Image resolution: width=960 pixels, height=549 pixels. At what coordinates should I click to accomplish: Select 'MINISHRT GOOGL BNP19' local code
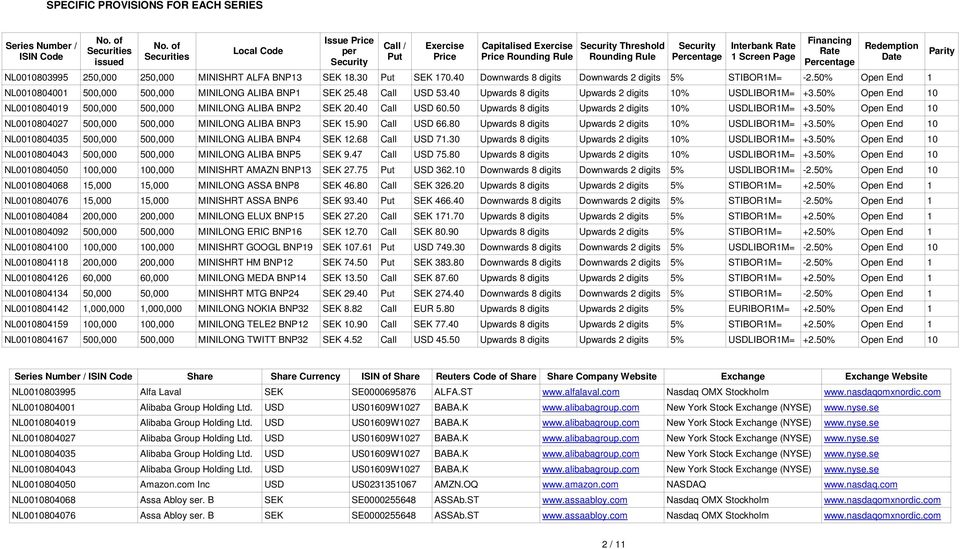coord(255,247)
